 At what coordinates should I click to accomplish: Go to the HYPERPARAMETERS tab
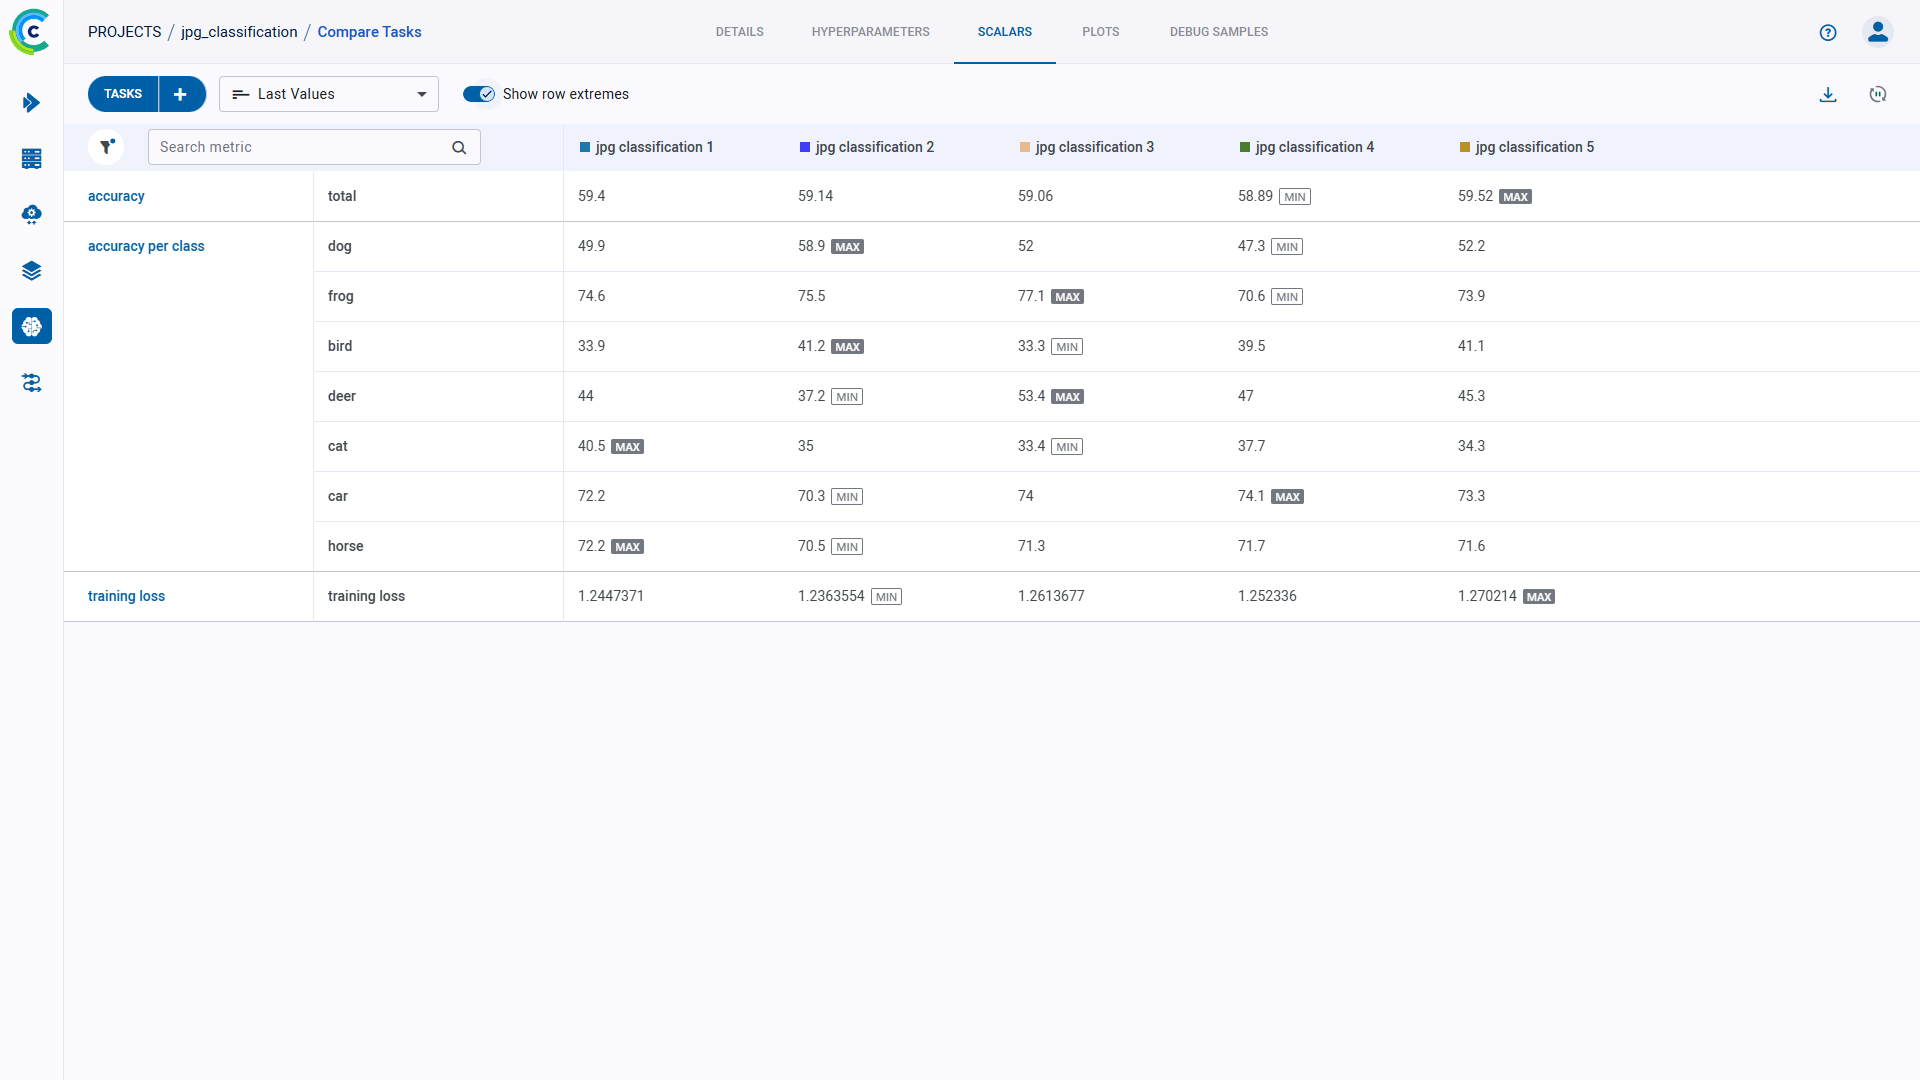(x=870, y=31)
